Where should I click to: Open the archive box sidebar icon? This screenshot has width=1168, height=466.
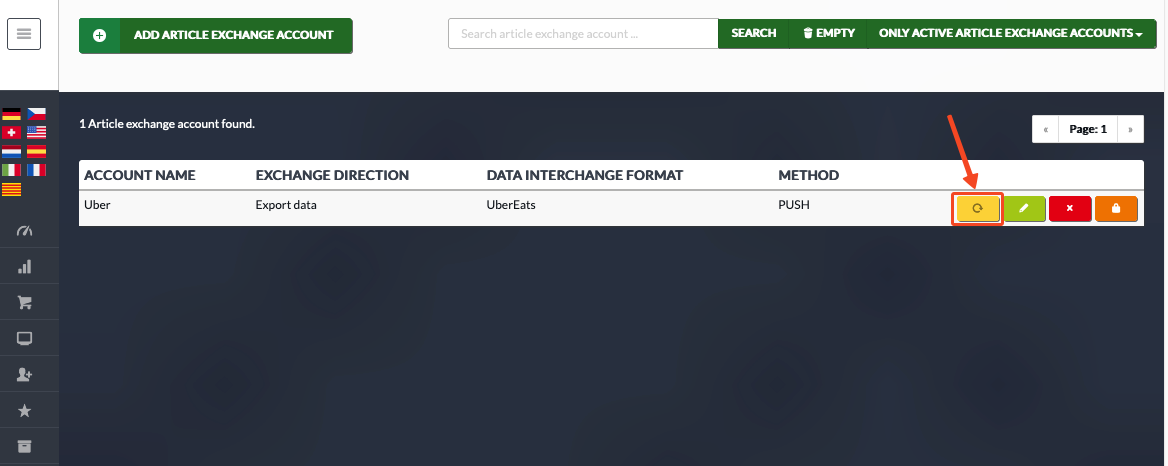[25, 447]
